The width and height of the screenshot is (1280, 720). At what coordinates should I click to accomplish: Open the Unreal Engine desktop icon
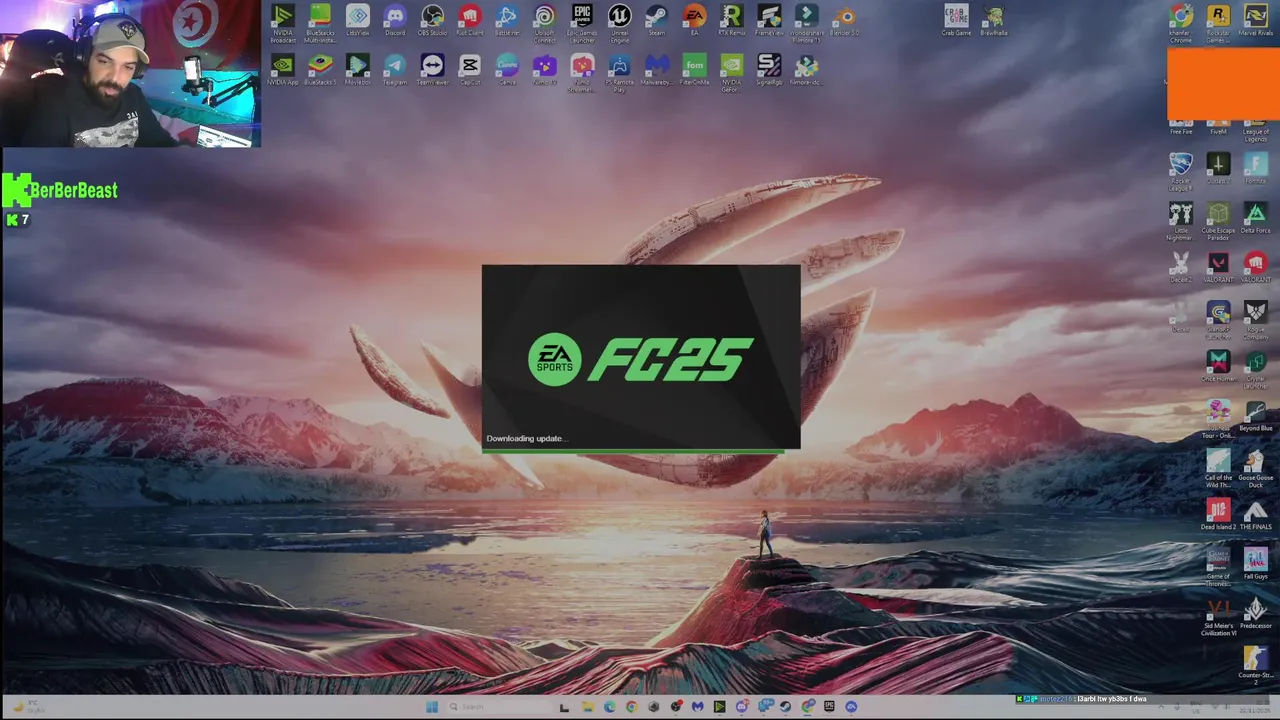(x=619, y=23)
